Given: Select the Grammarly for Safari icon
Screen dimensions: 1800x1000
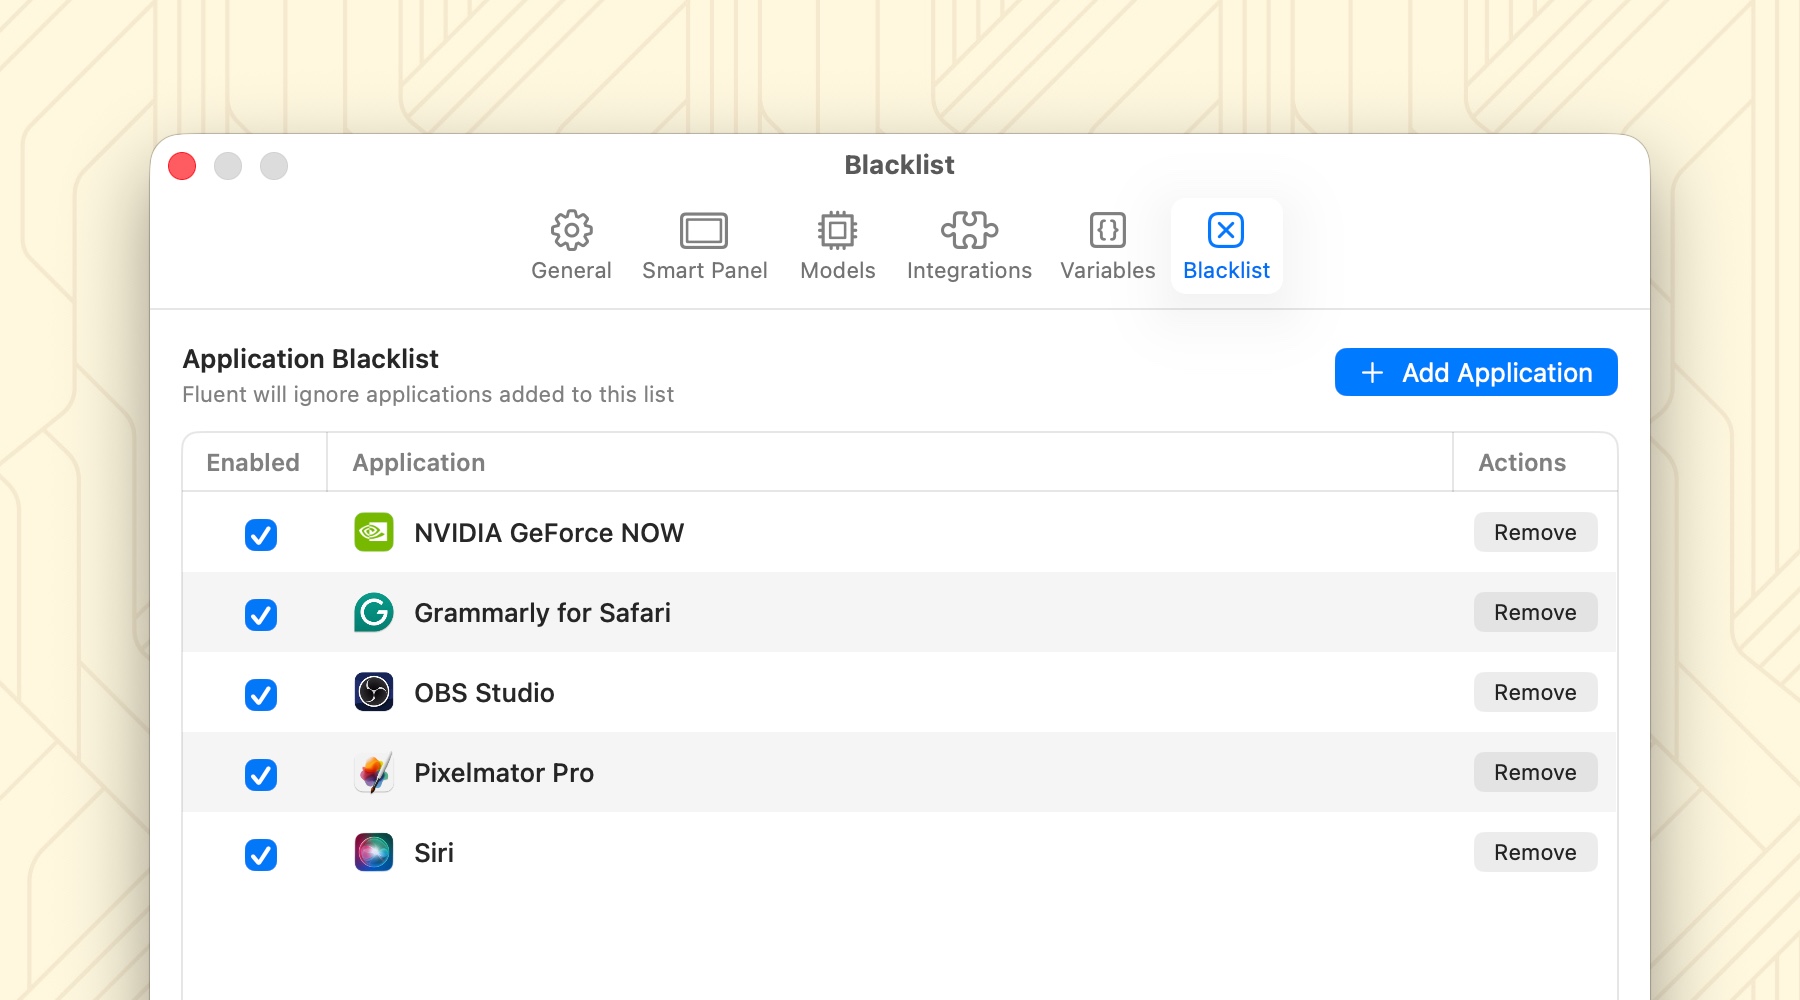Looking at the screenshot, I should tap(374, 613).
